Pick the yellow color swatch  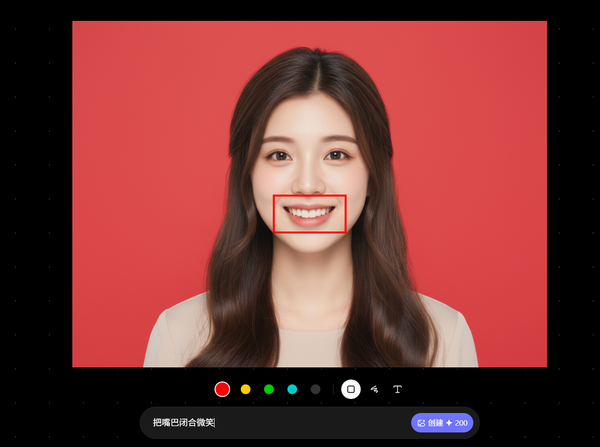246,389
